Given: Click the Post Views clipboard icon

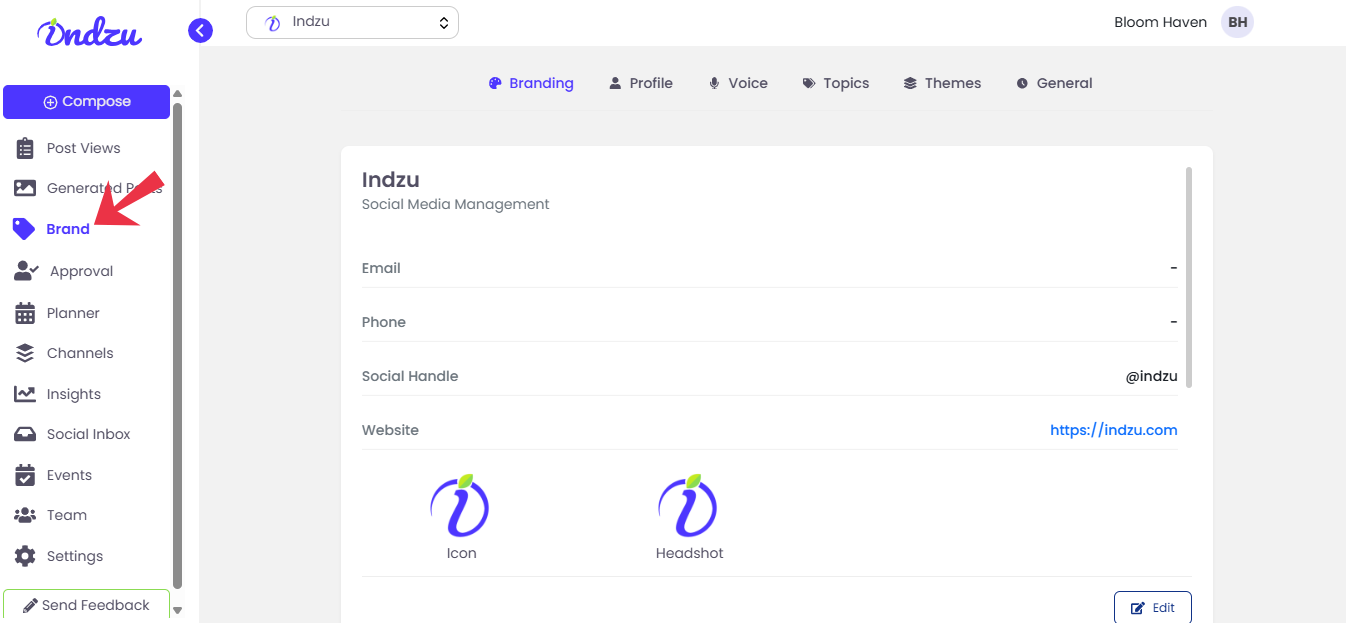Looking at the screenshot, I should pos(25,148).
